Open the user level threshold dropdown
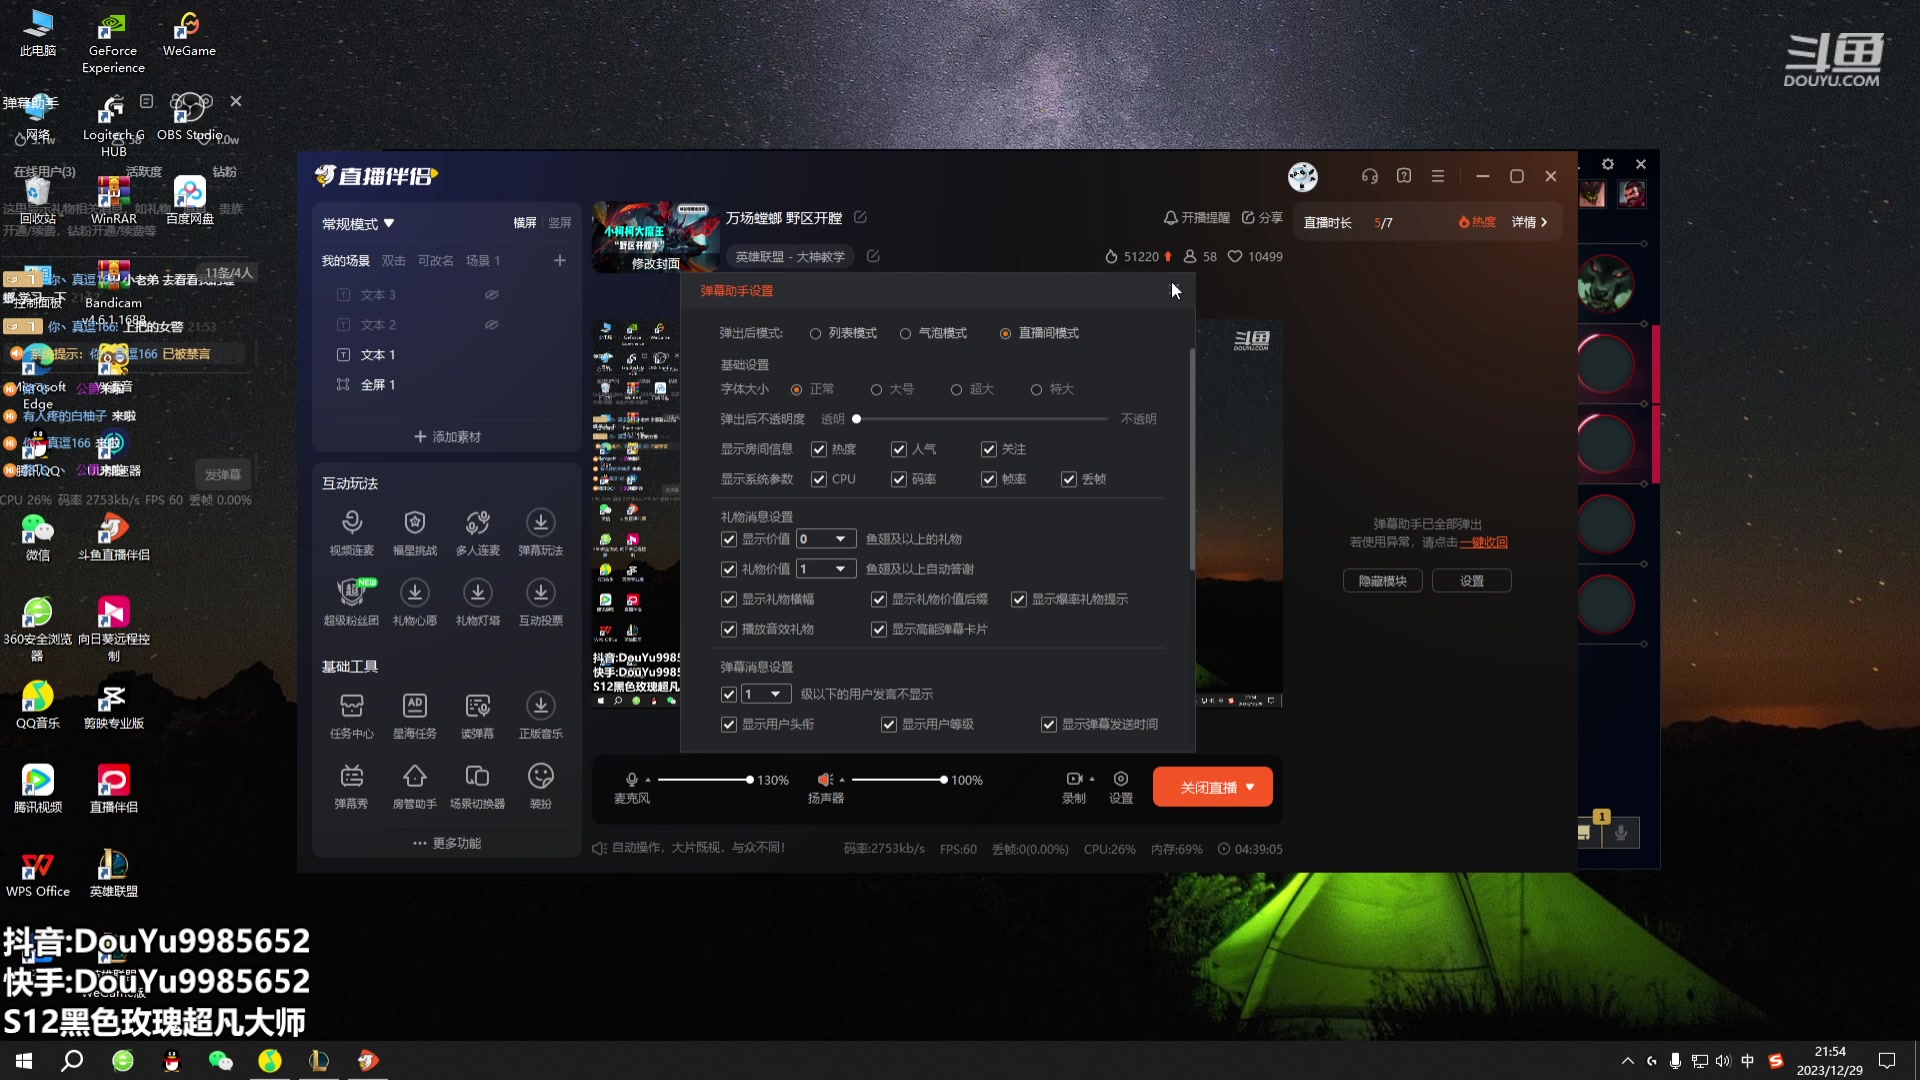The image size is (1920, 1080). tap(766, 694)
